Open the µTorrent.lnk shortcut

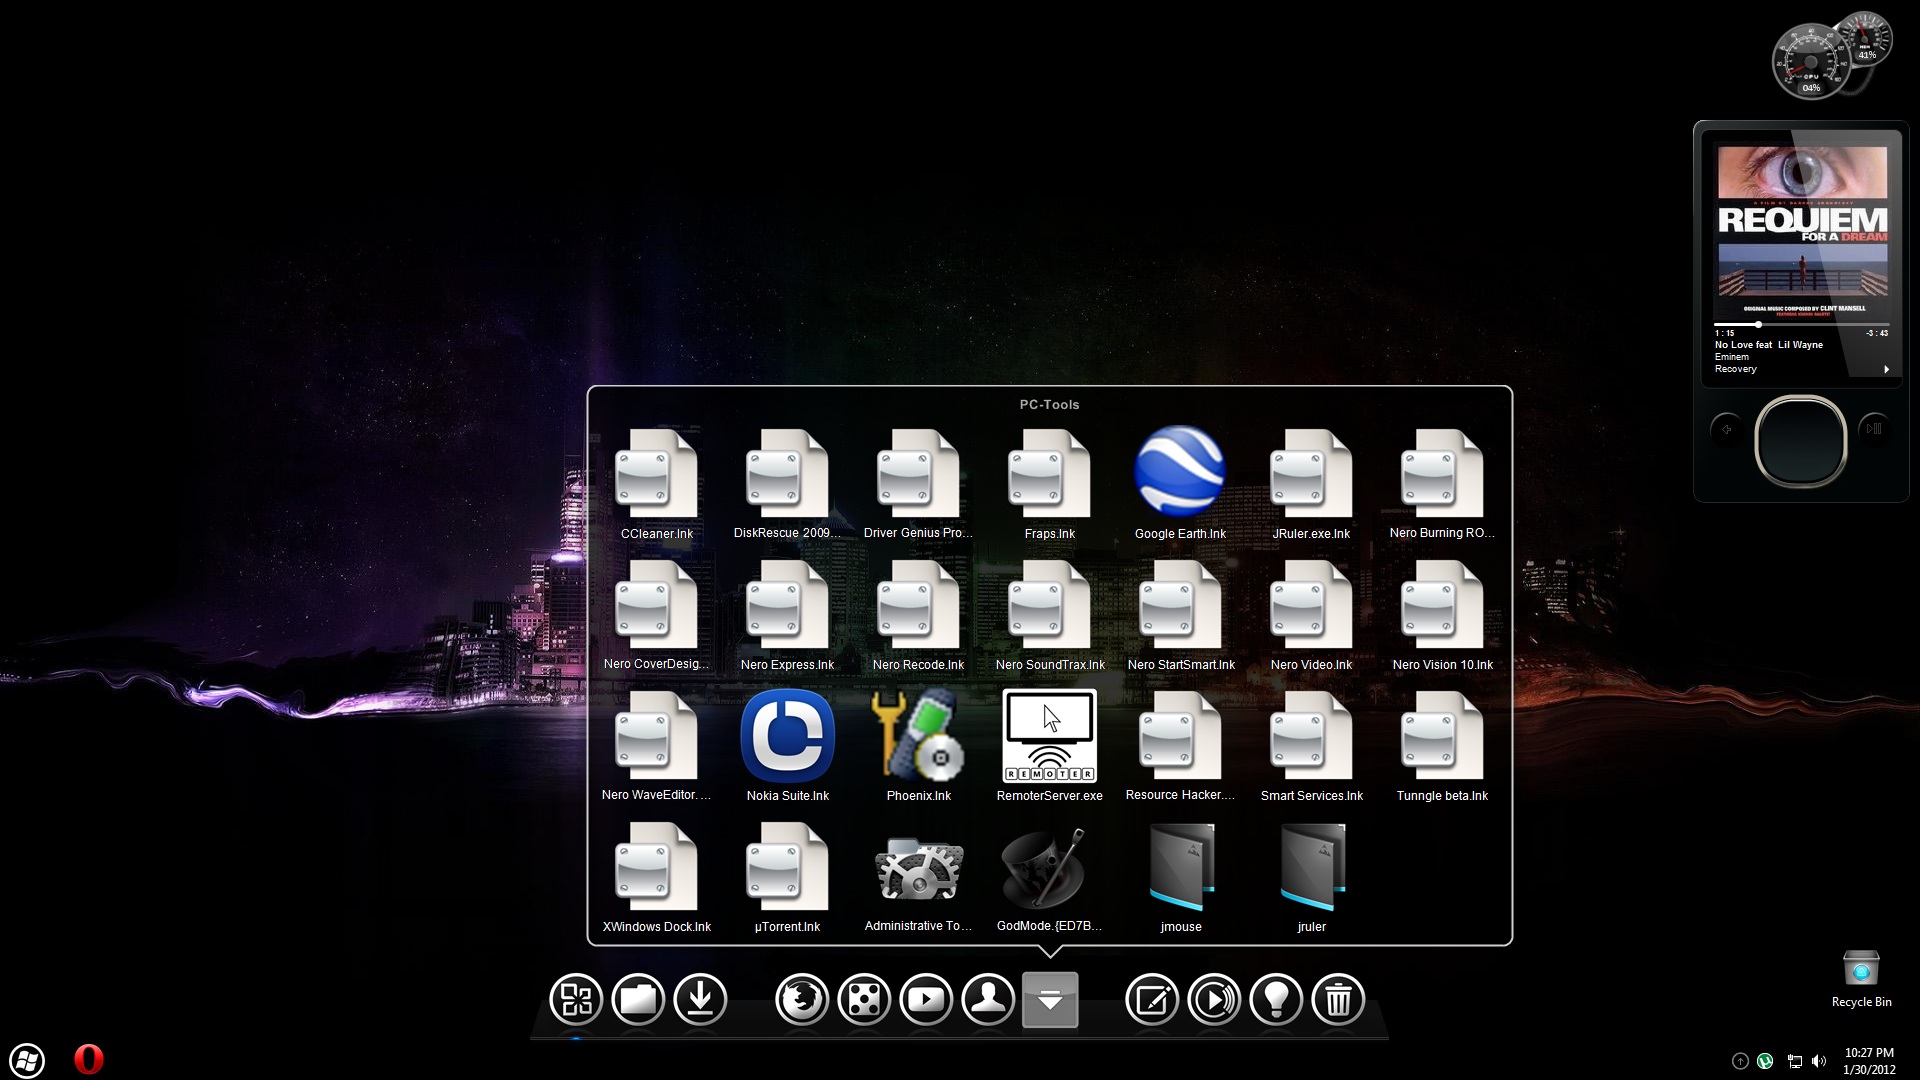[x=787, y=877]
